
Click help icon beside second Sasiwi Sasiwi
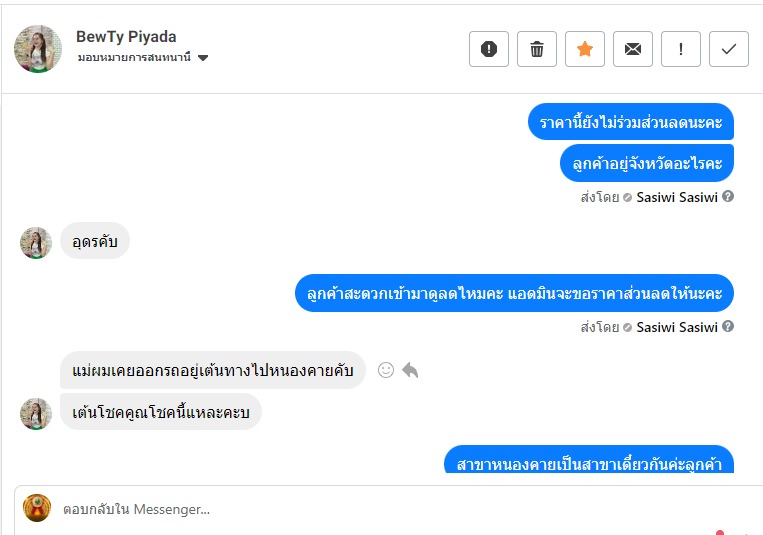tap(728, 326)
